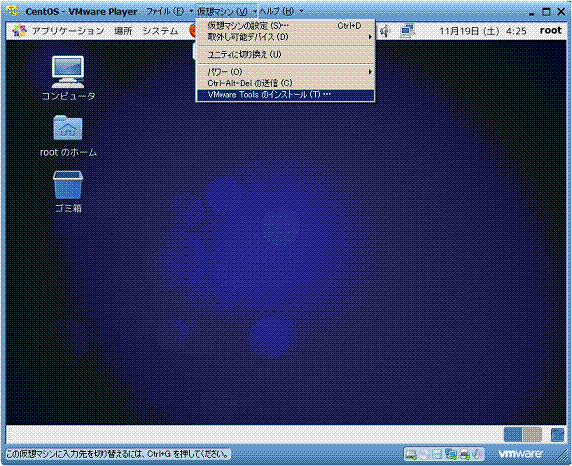572x466 pixels.
Task: Open the GNOME アプリケーション menu
Action: coord(68,31)
